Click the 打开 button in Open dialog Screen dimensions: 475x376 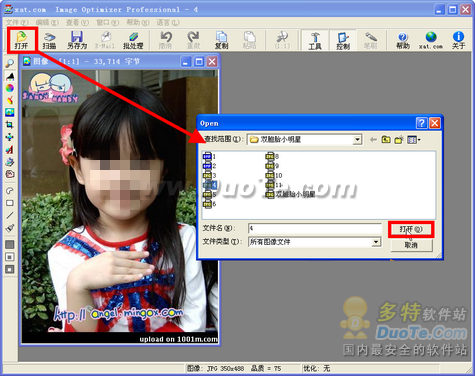411,229
